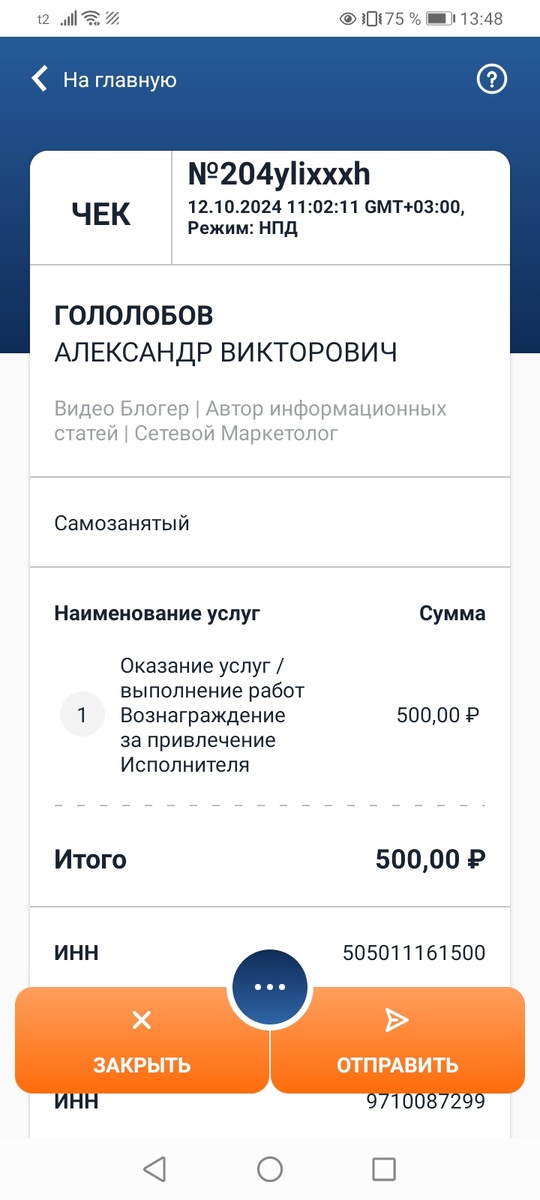Tap the Android back triangle button

pyautogui.click(x=154, y=1168)
